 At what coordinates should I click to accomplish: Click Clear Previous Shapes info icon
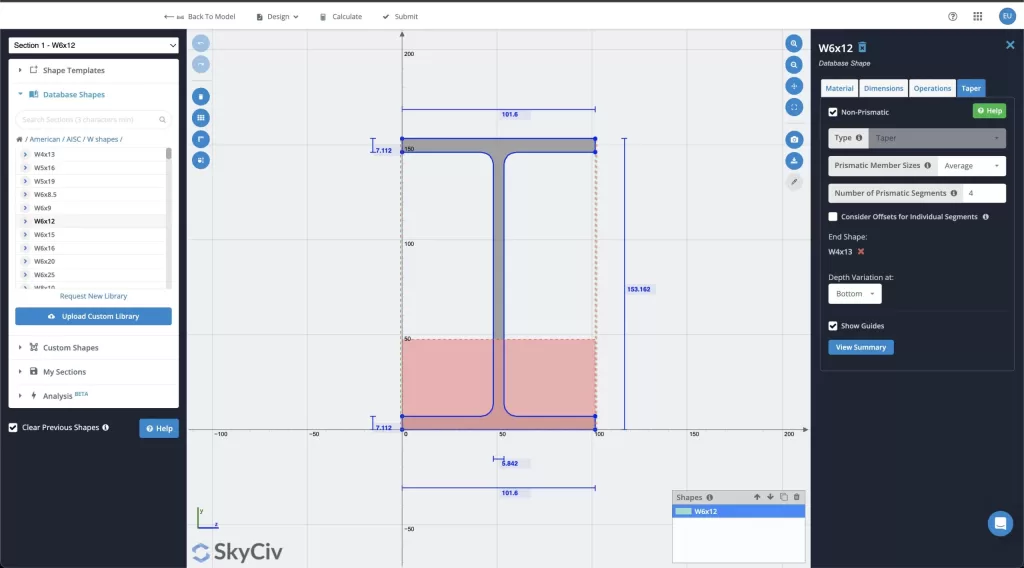(x=105, y=428)
